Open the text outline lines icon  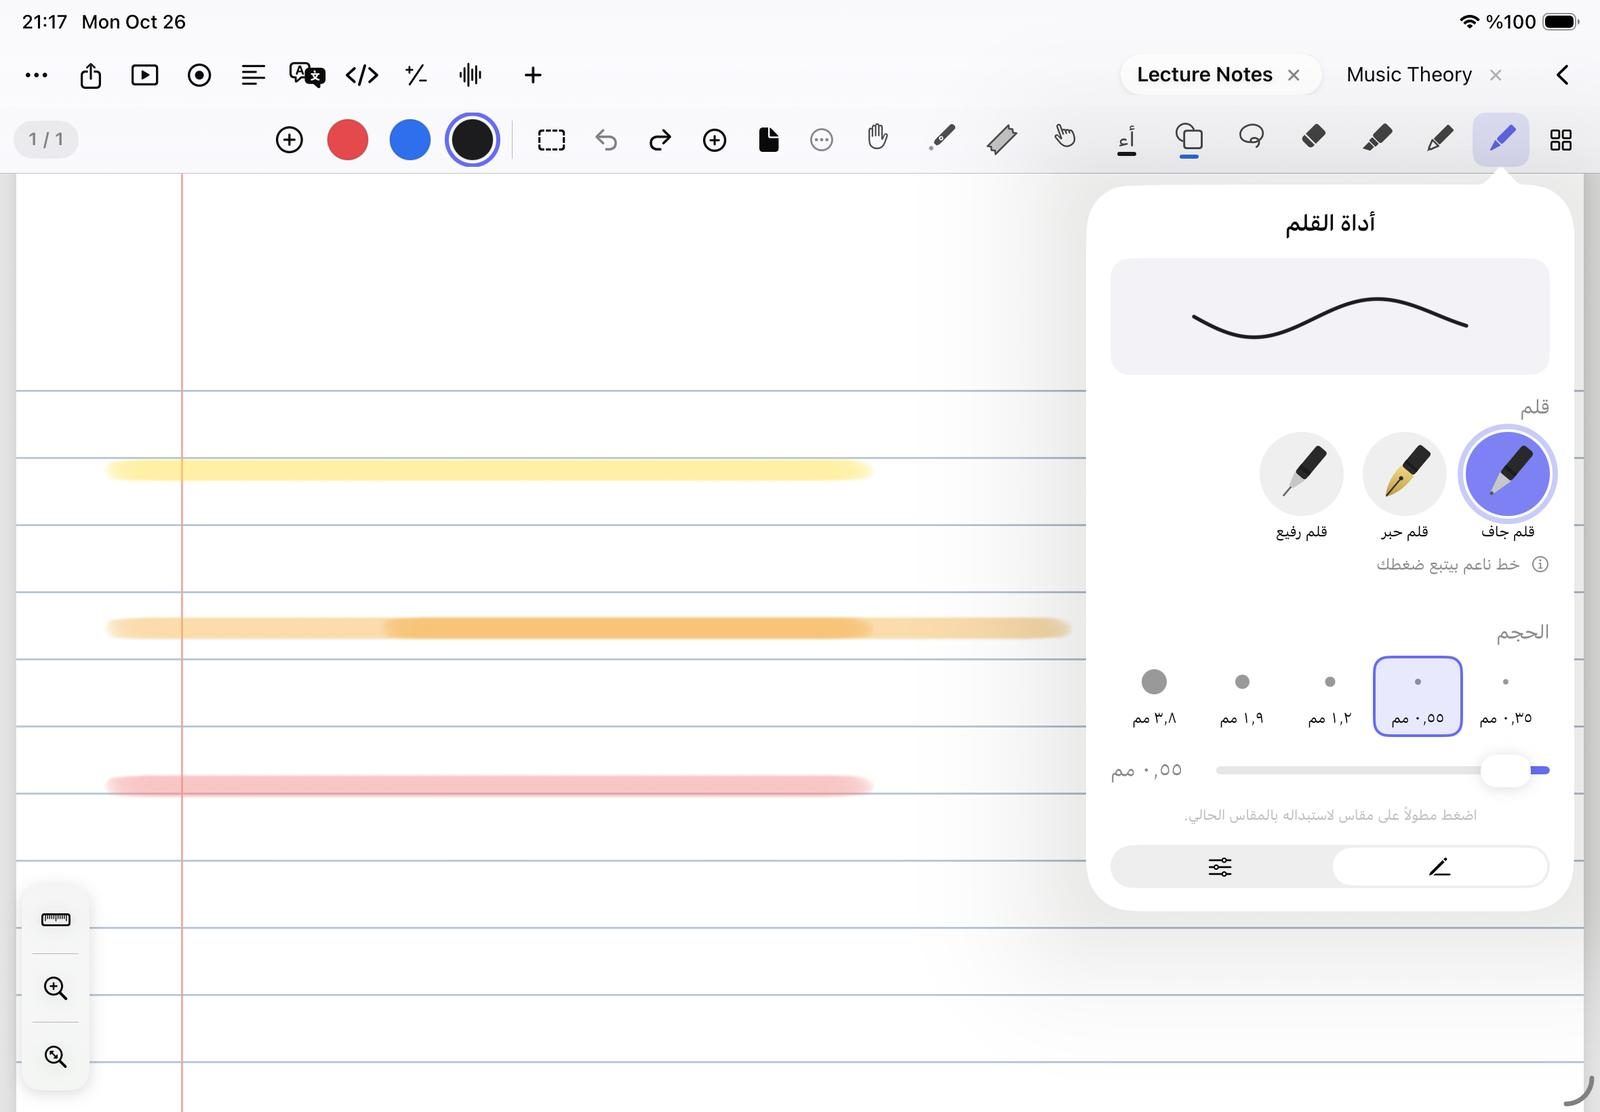tap(253, 75)
